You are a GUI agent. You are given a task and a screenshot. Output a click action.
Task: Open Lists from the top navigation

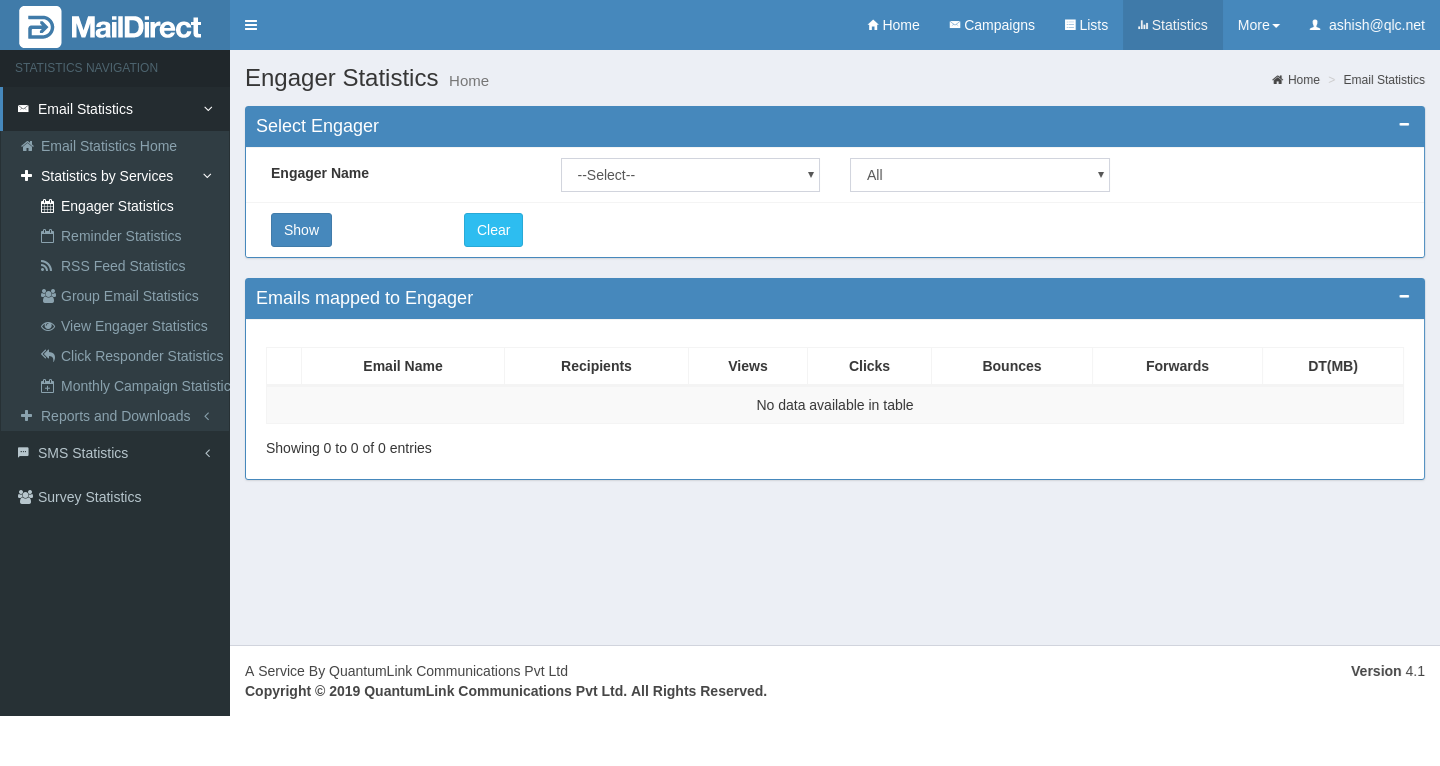pos(1086,25)
